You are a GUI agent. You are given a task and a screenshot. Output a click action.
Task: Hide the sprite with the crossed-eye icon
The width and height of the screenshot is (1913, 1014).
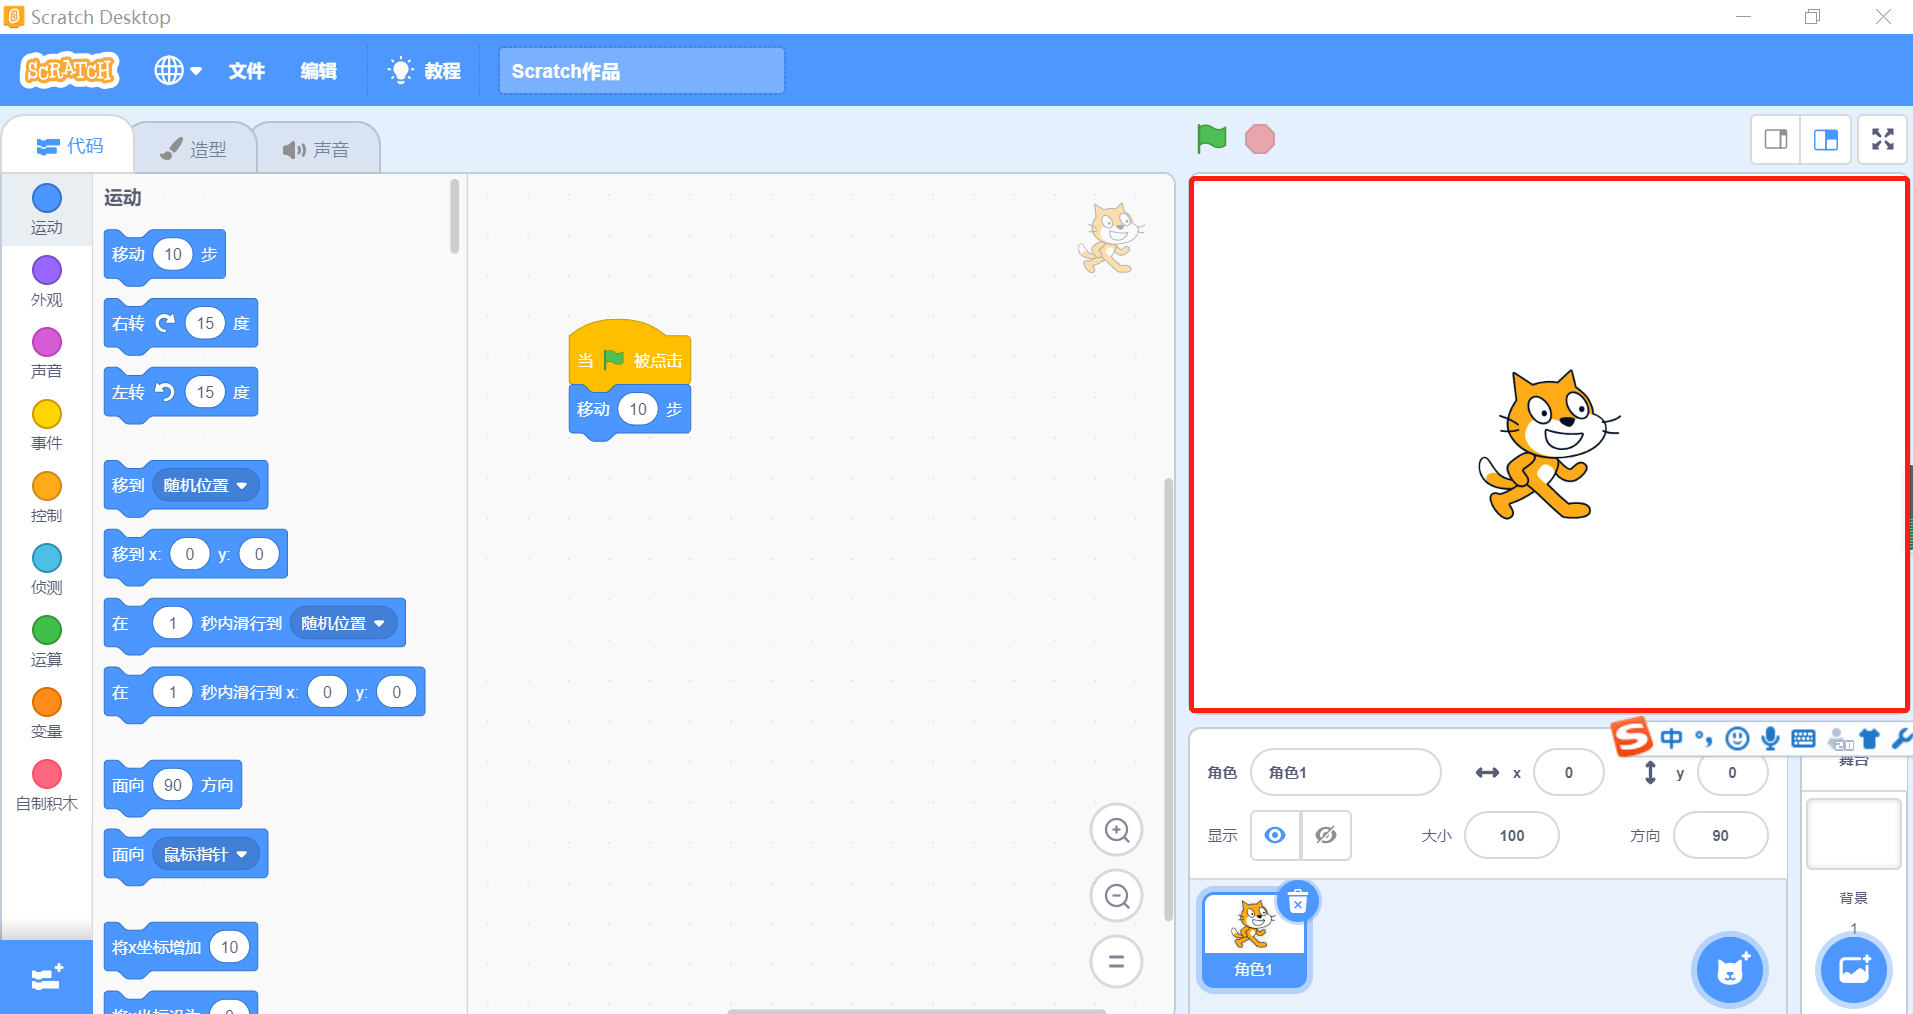pos(1326,835)
